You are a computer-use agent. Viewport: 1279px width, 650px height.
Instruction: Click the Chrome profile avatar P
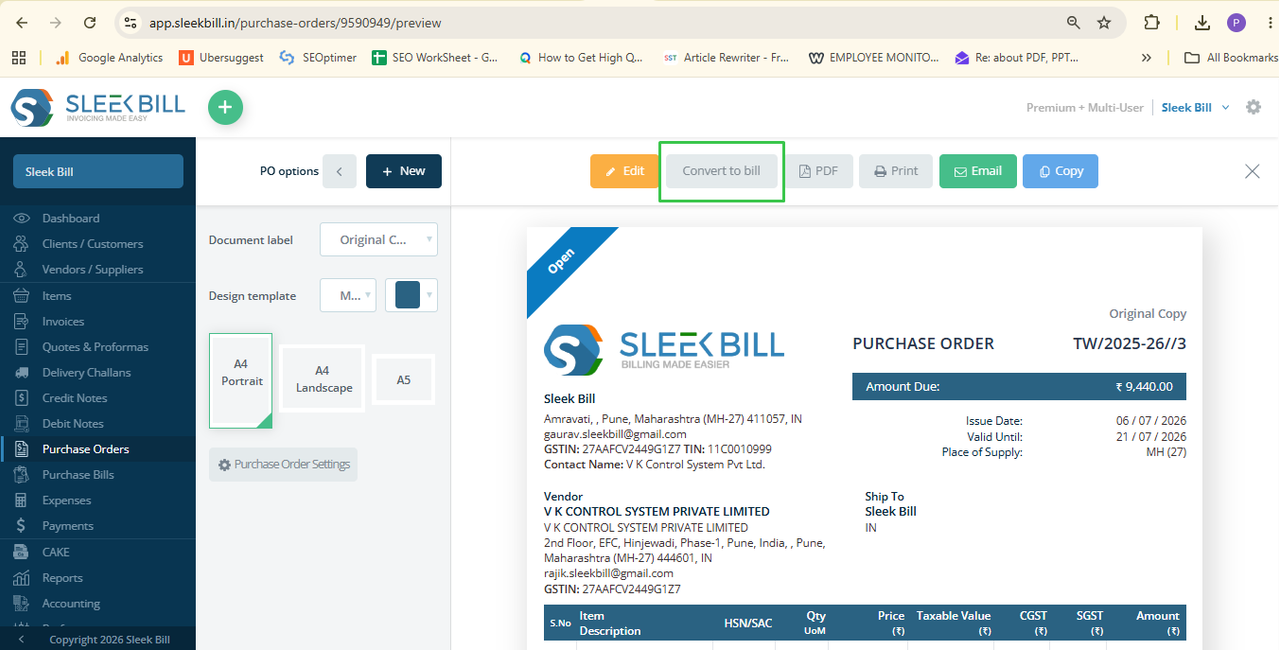pyautogui.click(x=1237, y=22)
